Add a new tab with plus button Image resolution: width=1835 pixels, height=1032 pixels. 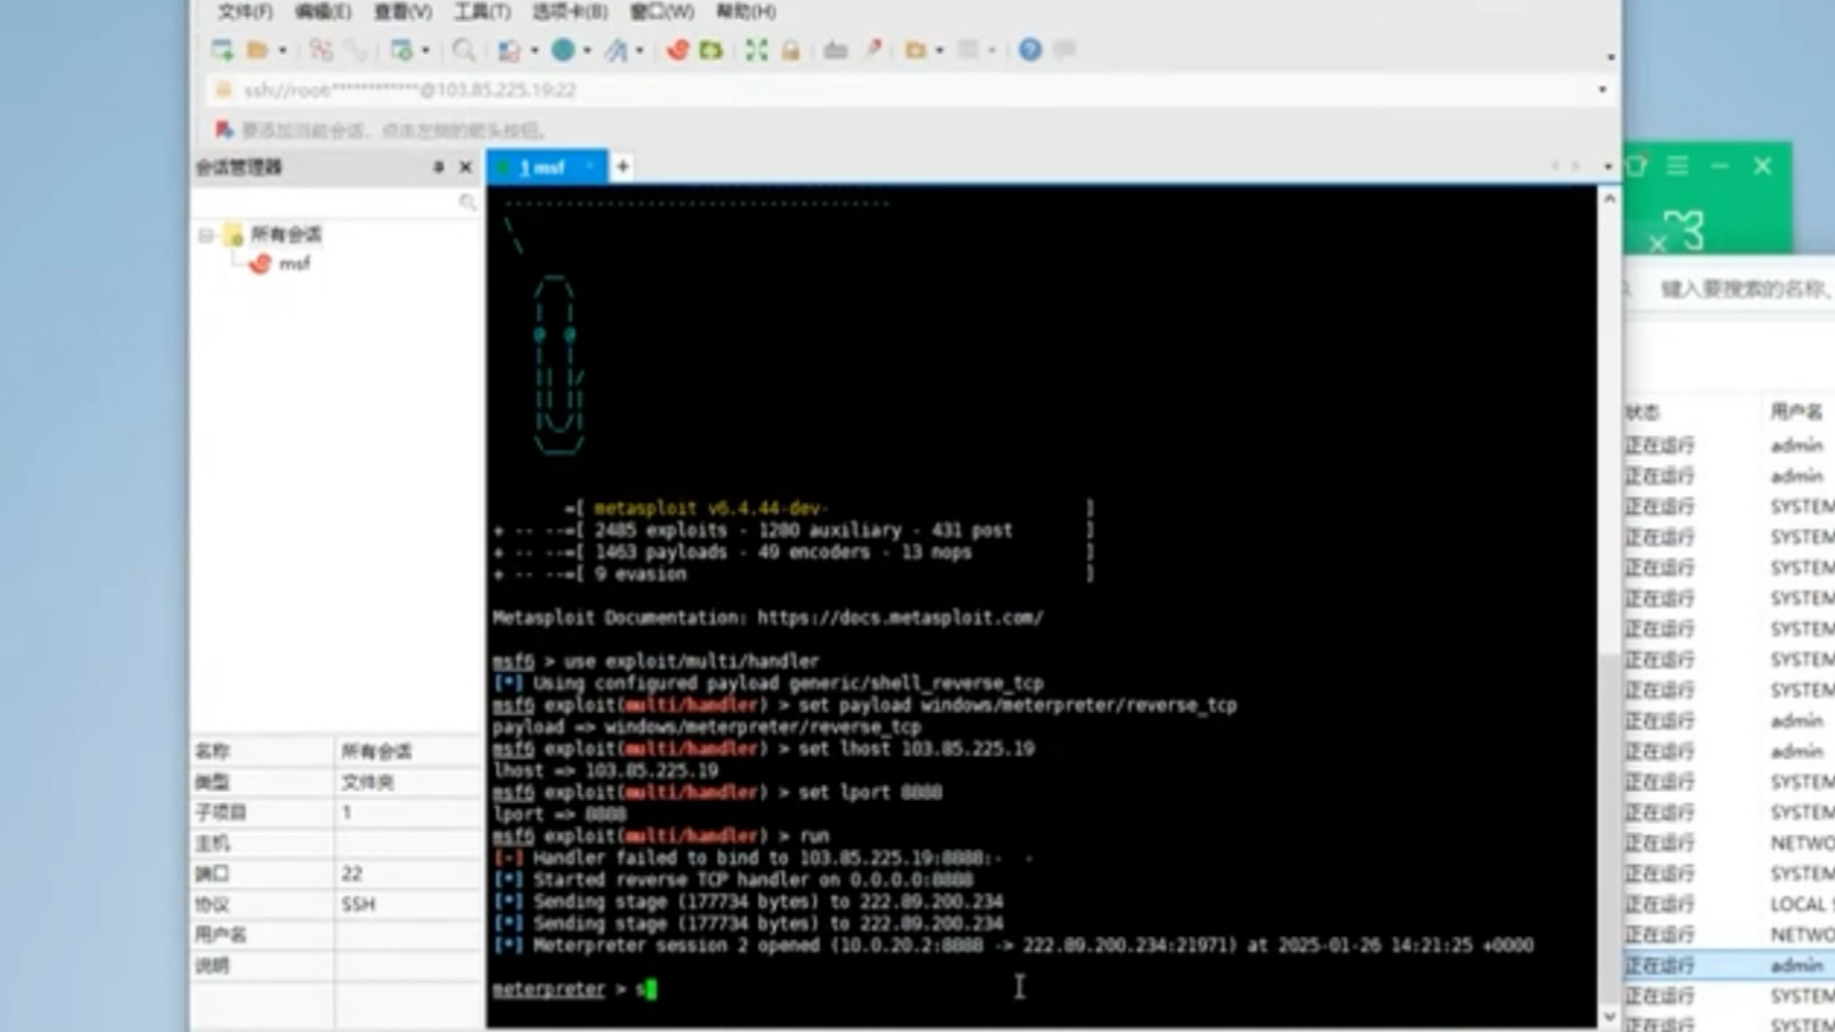click(622, 167)
